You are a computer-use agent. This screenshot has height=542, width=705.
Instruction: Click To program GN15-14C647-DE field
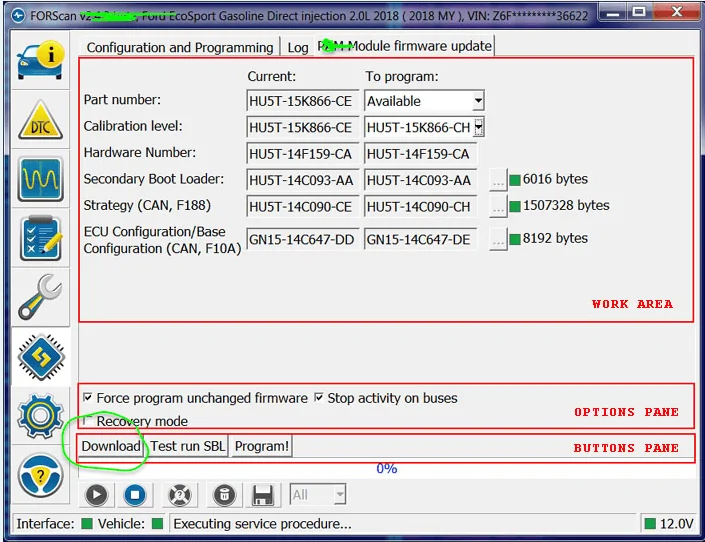click(421, 239)
